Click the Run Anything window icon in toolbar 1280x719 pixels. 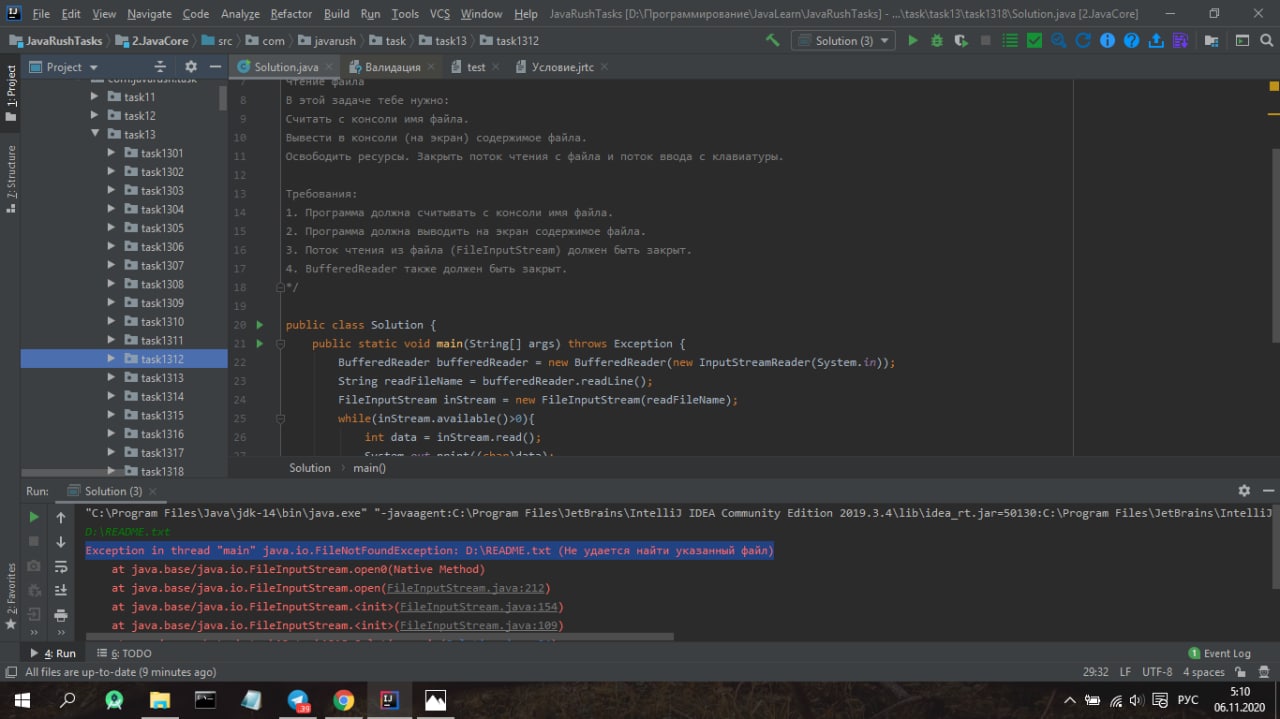[1242, 41]
